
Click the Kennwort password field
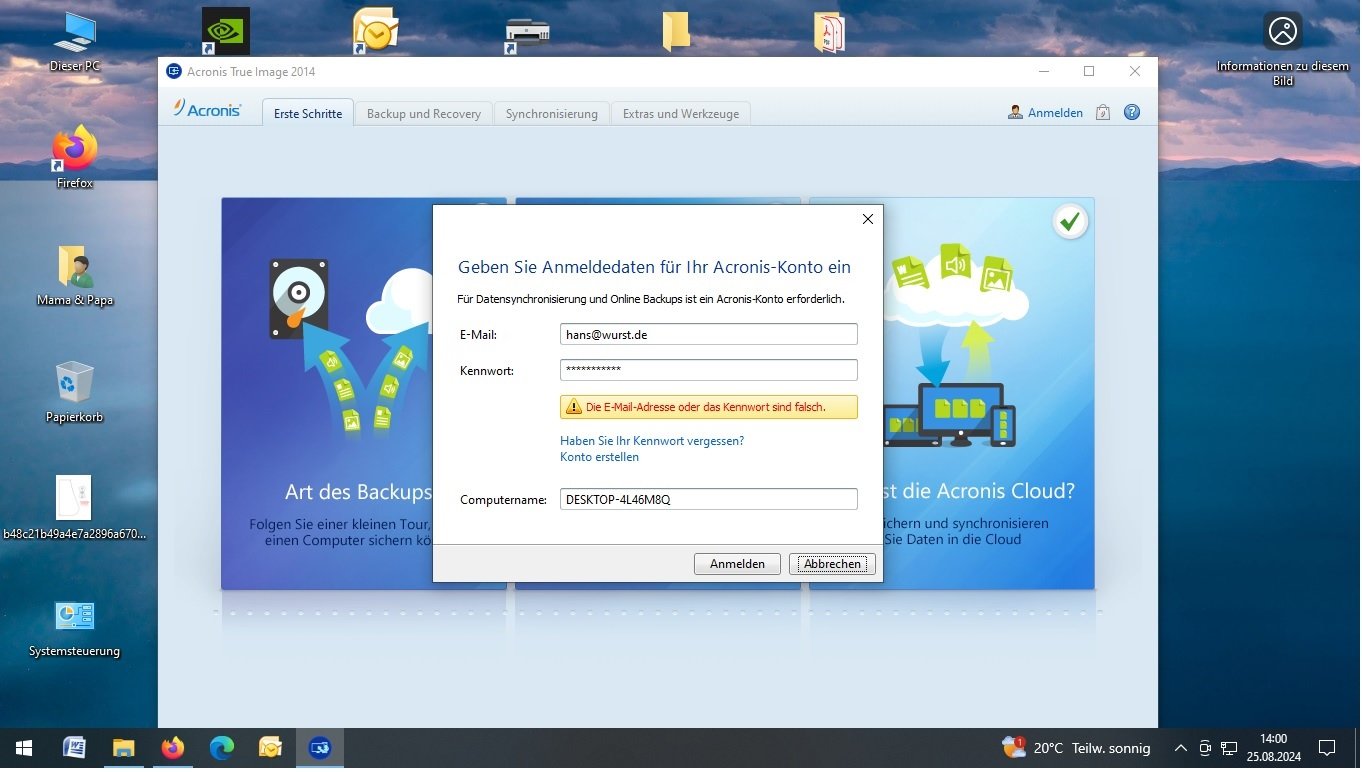coord(709,370)
